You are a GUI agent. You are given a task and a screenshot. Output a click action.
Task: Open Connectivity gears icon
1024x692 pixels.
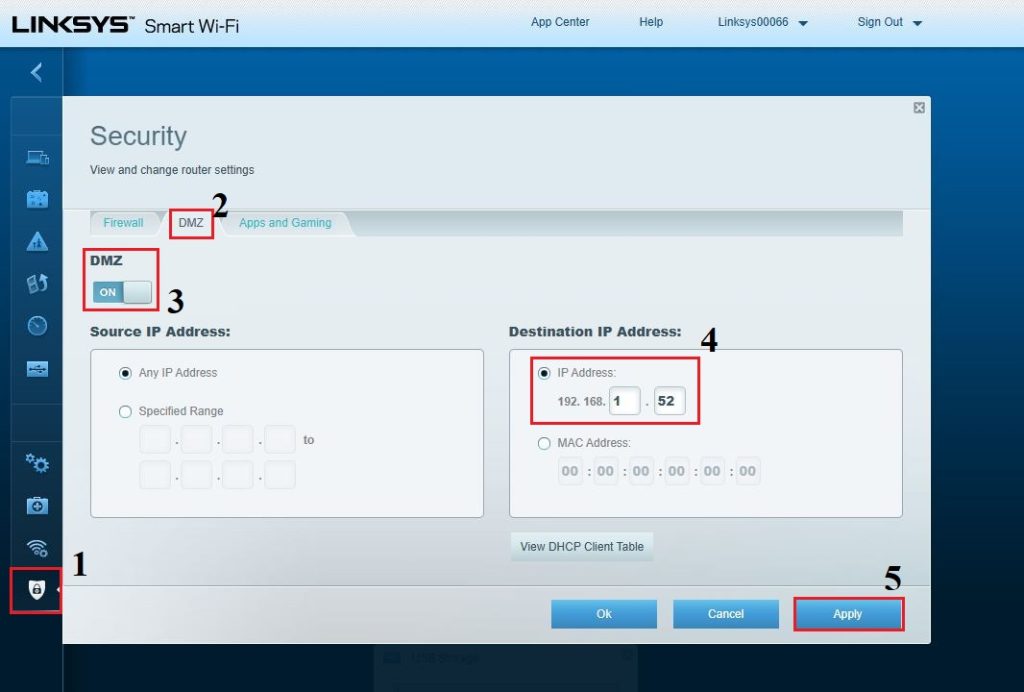point(37,463)
